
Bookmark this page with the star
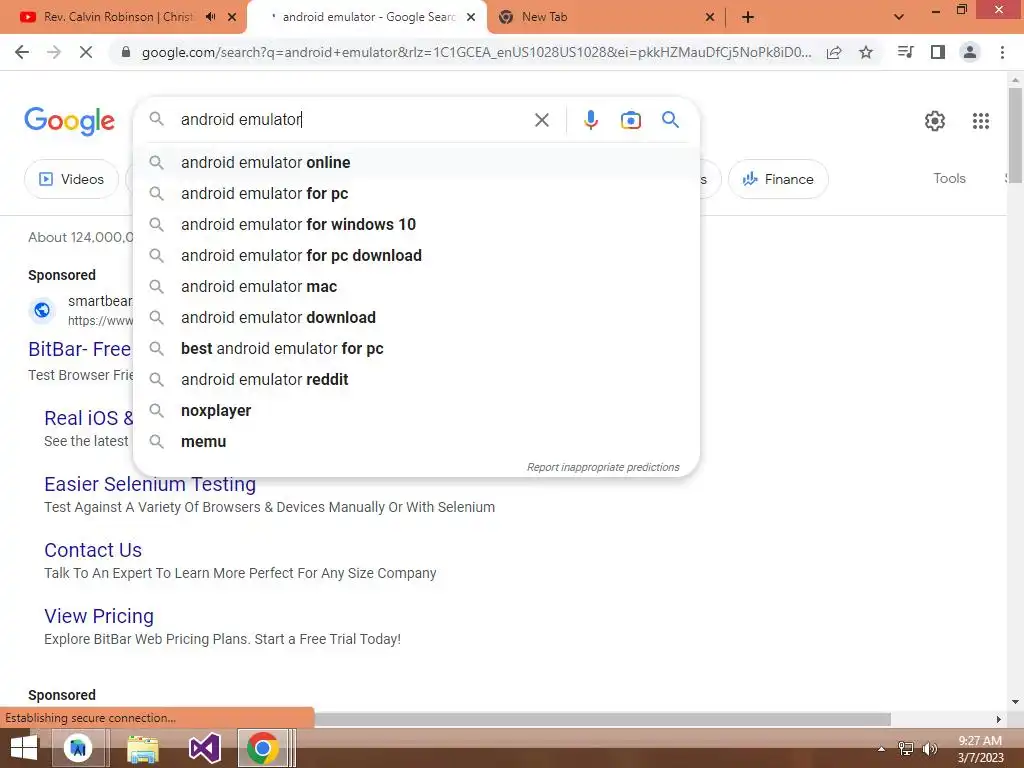pyautogui.click(x=866, y=52)
